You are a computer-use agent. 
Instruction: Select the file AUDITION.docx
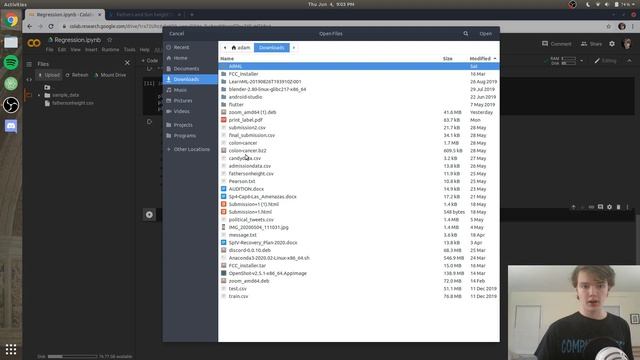(359, 189)
